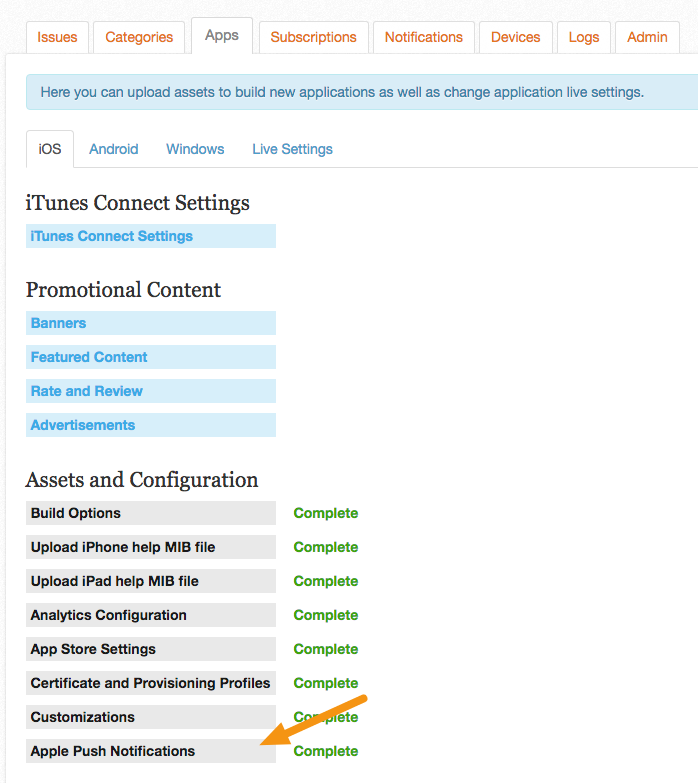Viewport: 698px width, 783px height.
Task: Open Certificate and Provisioning Profiles
Action: click(x=151, y=683)
